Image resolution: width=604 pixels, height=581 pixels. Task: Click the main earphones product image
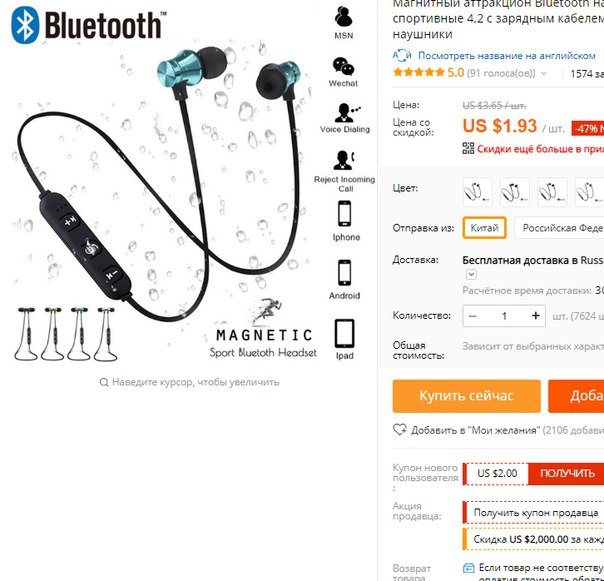click(162, 185)
